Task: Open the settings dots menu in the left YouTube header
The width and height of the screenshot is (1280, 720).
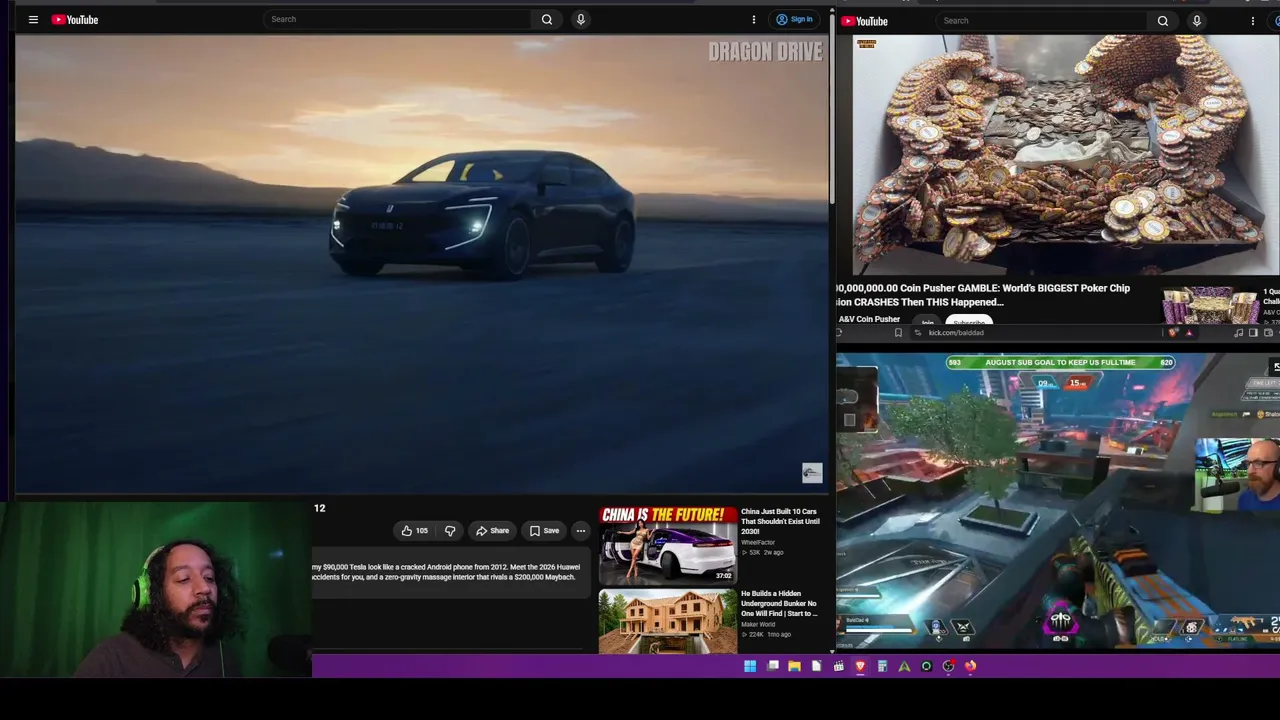Action: click(x=754, y=19)
